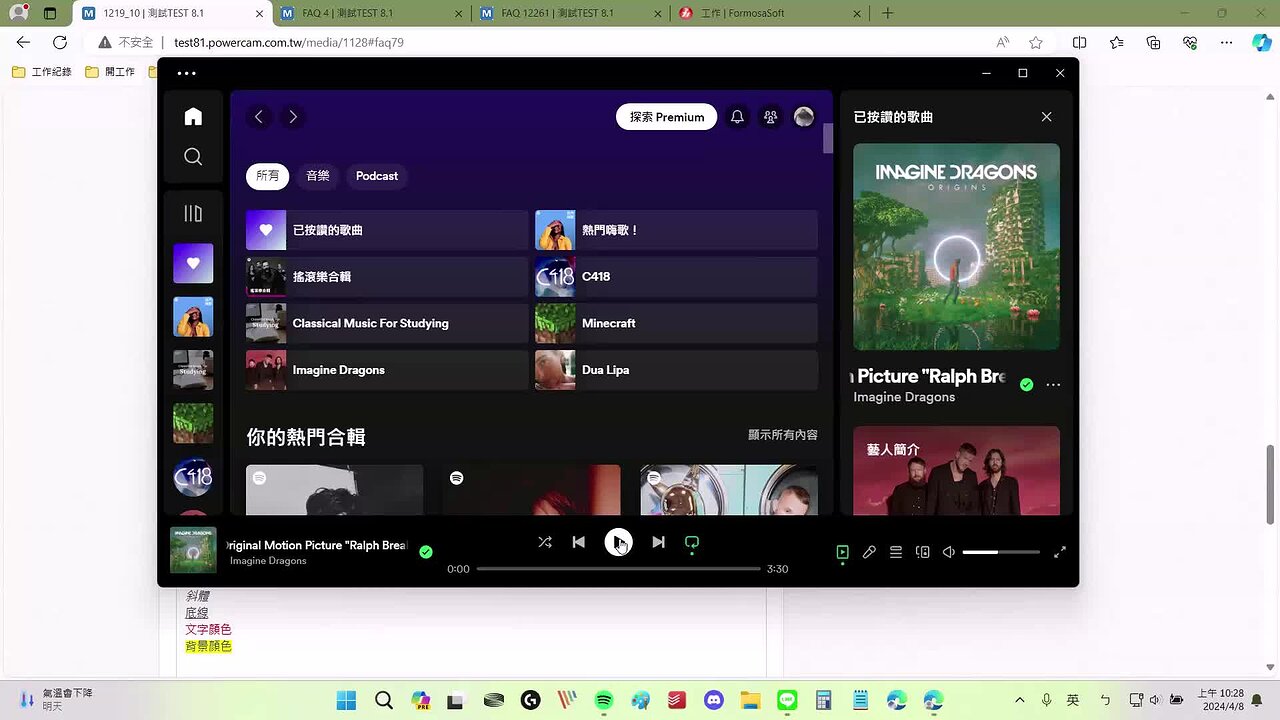Open the Dua Lipa shortcut tile
This screenshot has width=1280, height=720.
676,370
